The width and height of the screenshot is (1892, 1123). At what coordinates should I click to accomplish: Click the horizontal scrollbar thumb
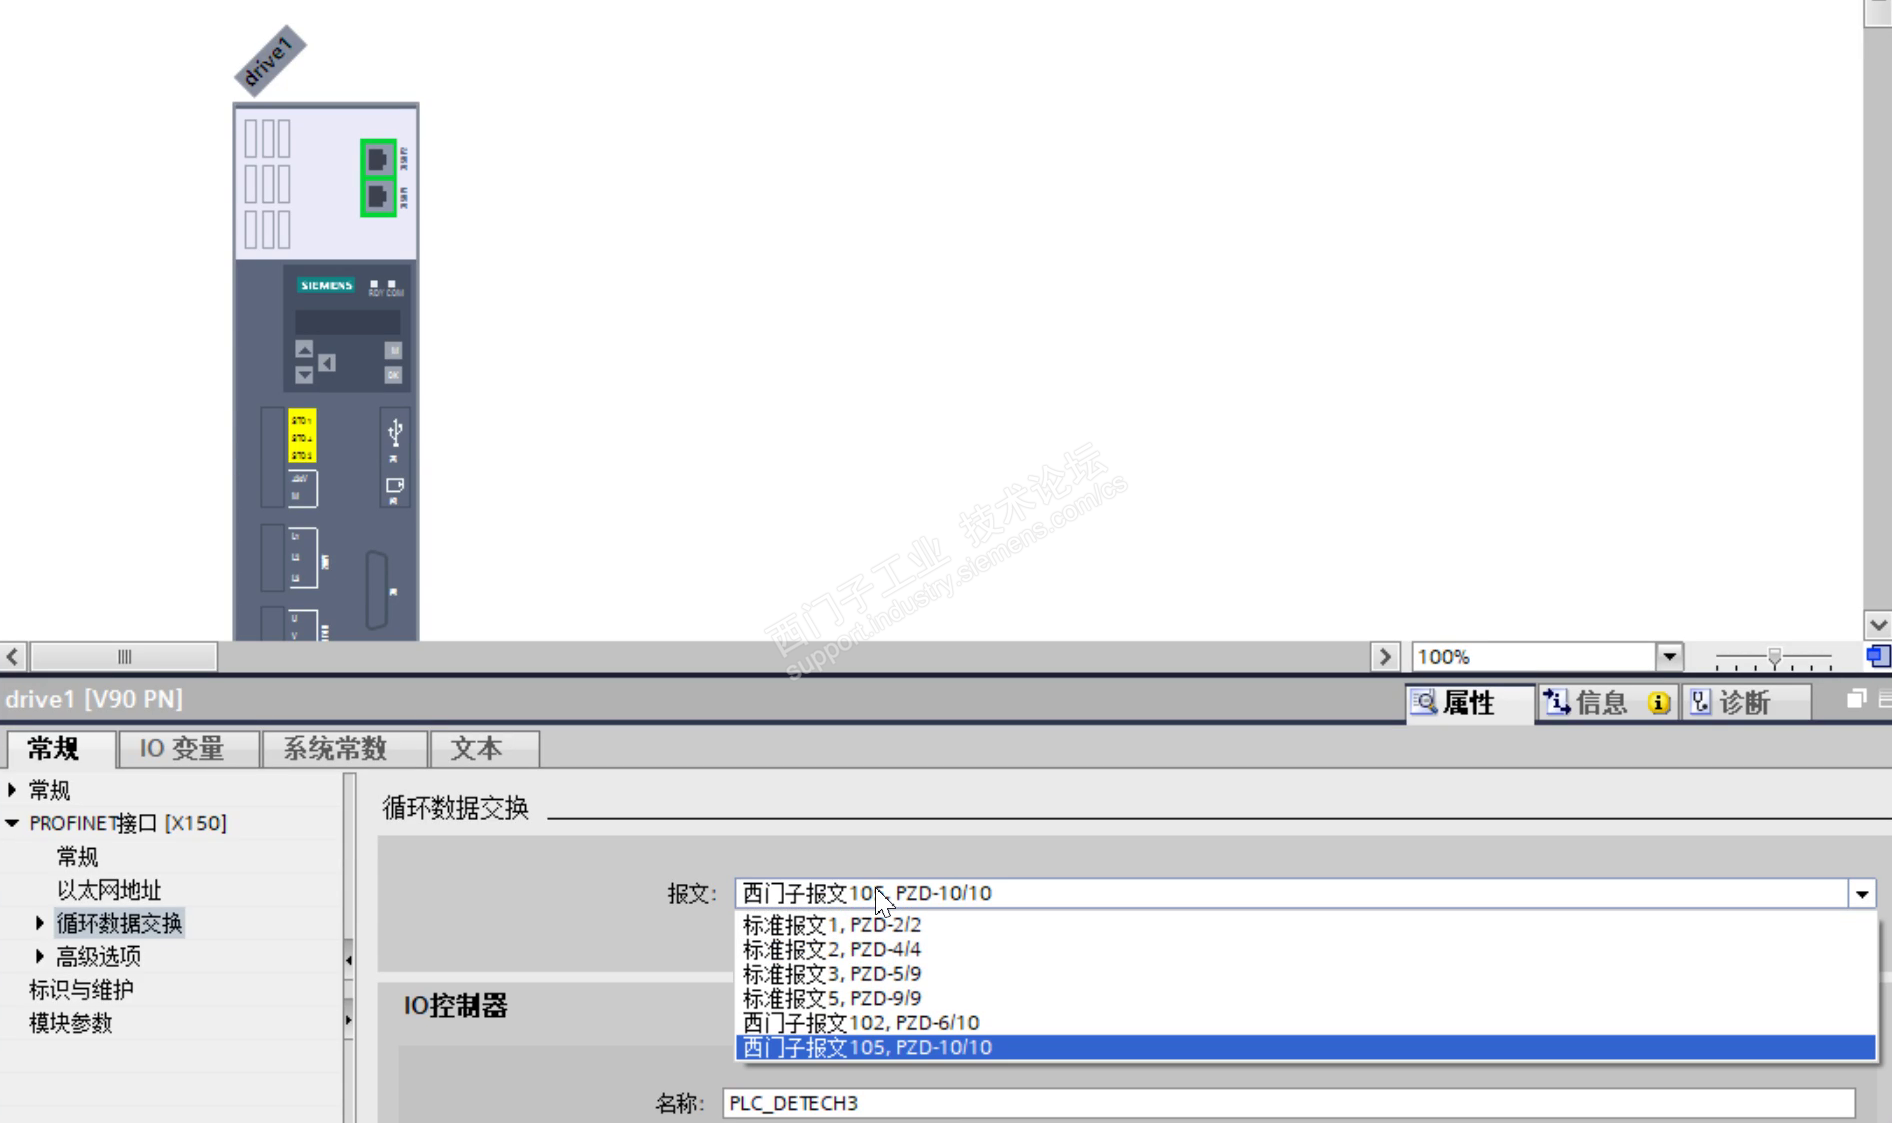pos(124,657)
